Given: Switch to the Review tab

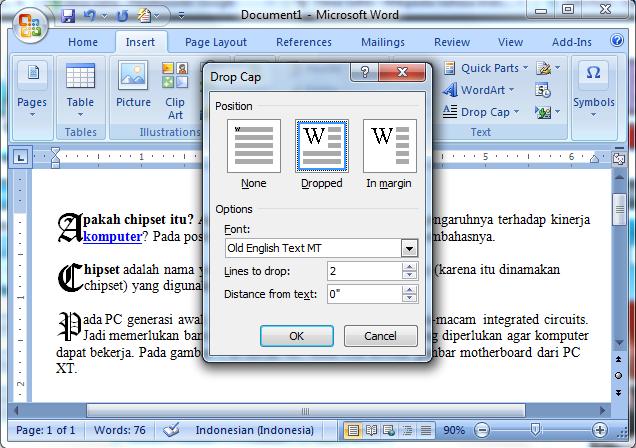Looking at the screenshot, I should click(x=452, y=42).
